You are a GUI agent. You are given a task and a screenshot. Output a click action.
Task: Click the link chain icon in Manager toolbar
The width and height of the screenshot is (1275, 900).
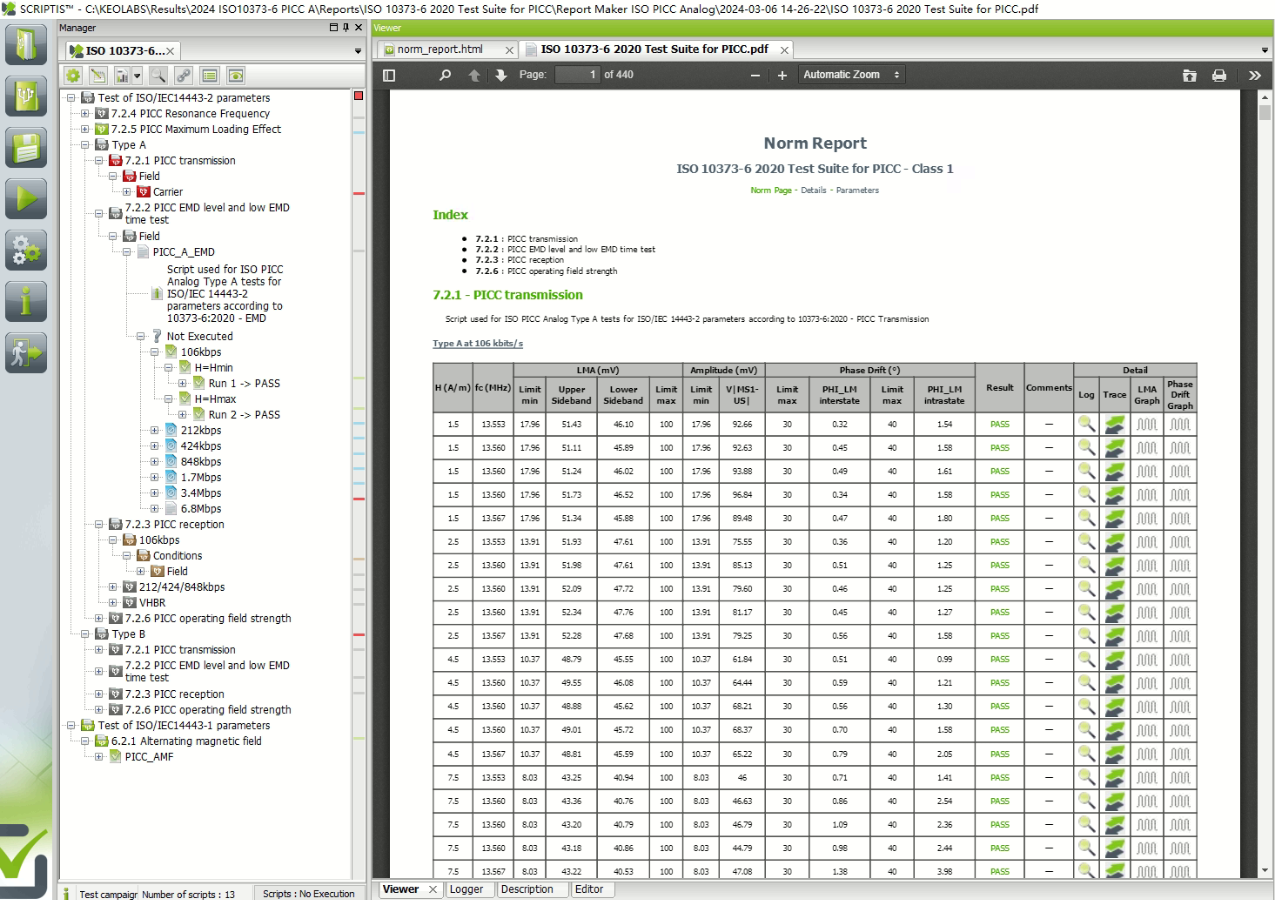click(183, 75)
